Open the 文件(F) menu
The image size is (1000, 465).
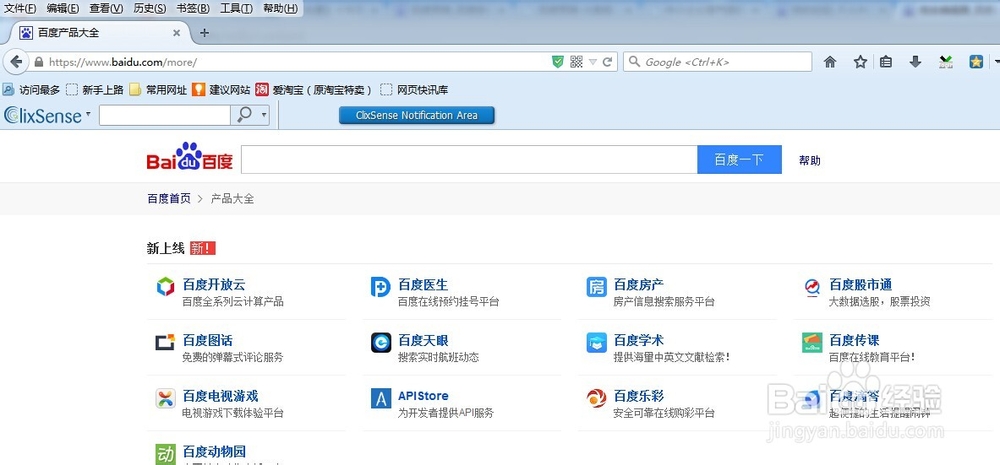pos(20,8)
